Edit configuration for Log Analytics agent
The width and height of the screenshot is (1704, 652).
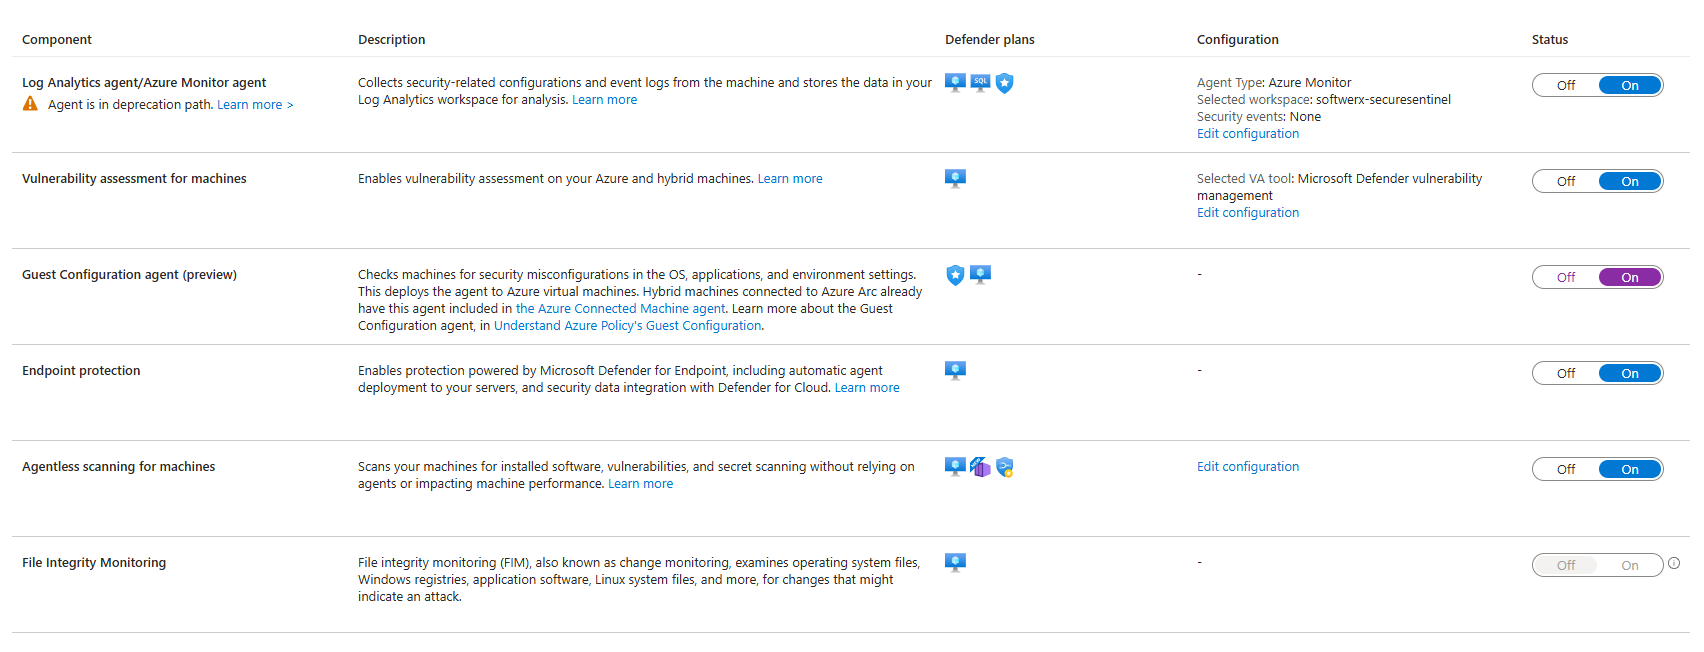(x=1248, y=134)
